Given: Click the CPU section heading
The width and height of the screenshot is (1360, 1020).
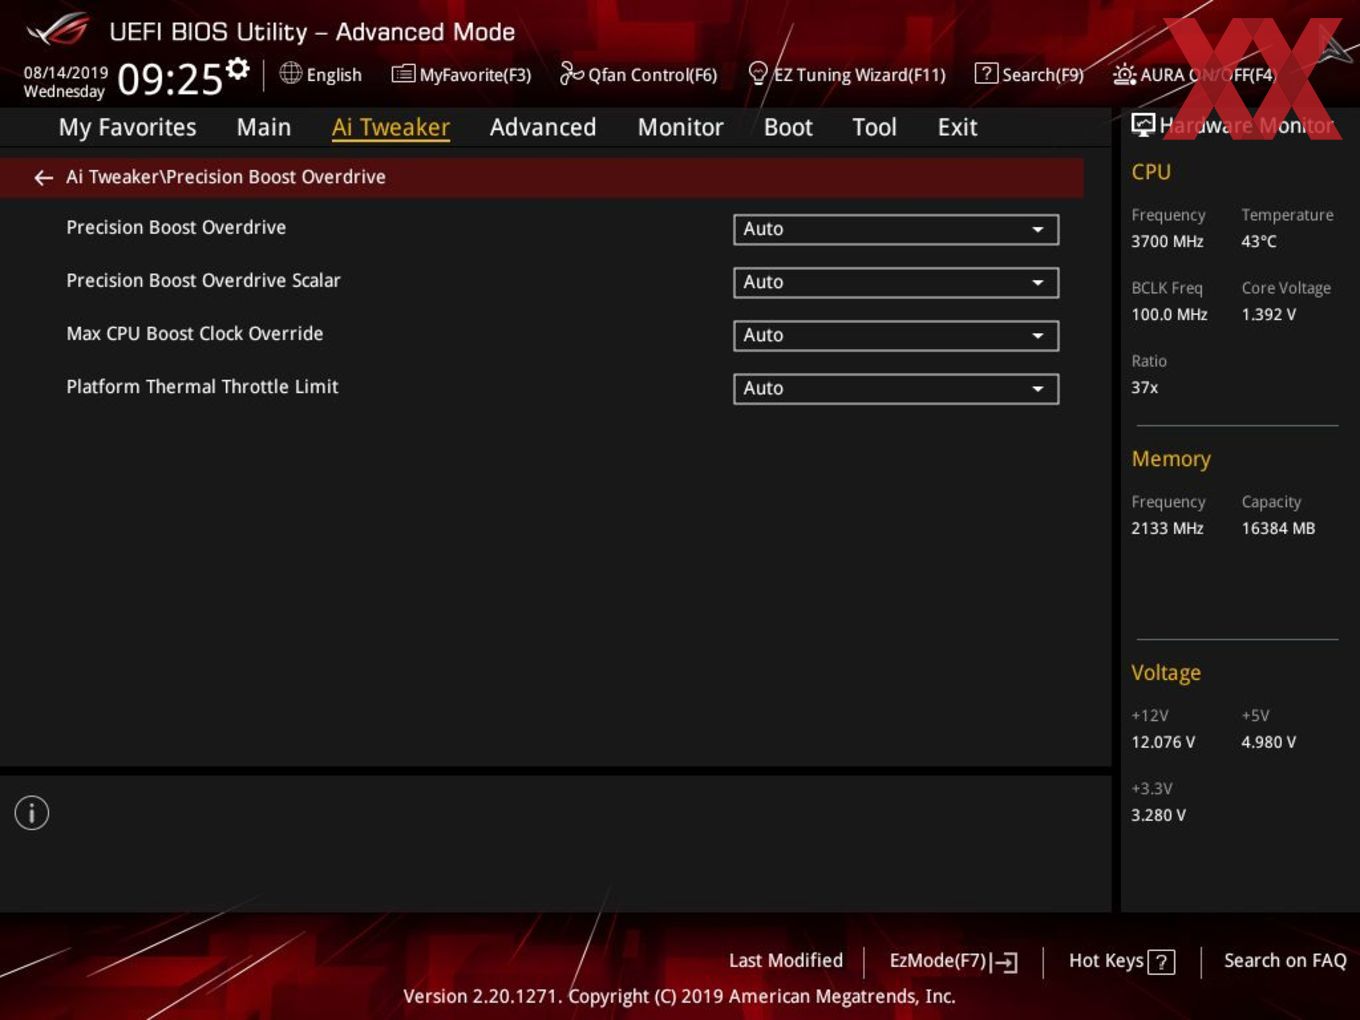Looking at the screenshot, I should tap(1151, 172).
